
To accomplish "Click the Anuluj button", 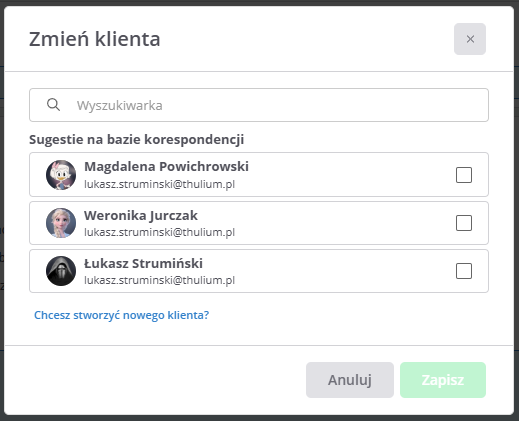I will [350, 380].
